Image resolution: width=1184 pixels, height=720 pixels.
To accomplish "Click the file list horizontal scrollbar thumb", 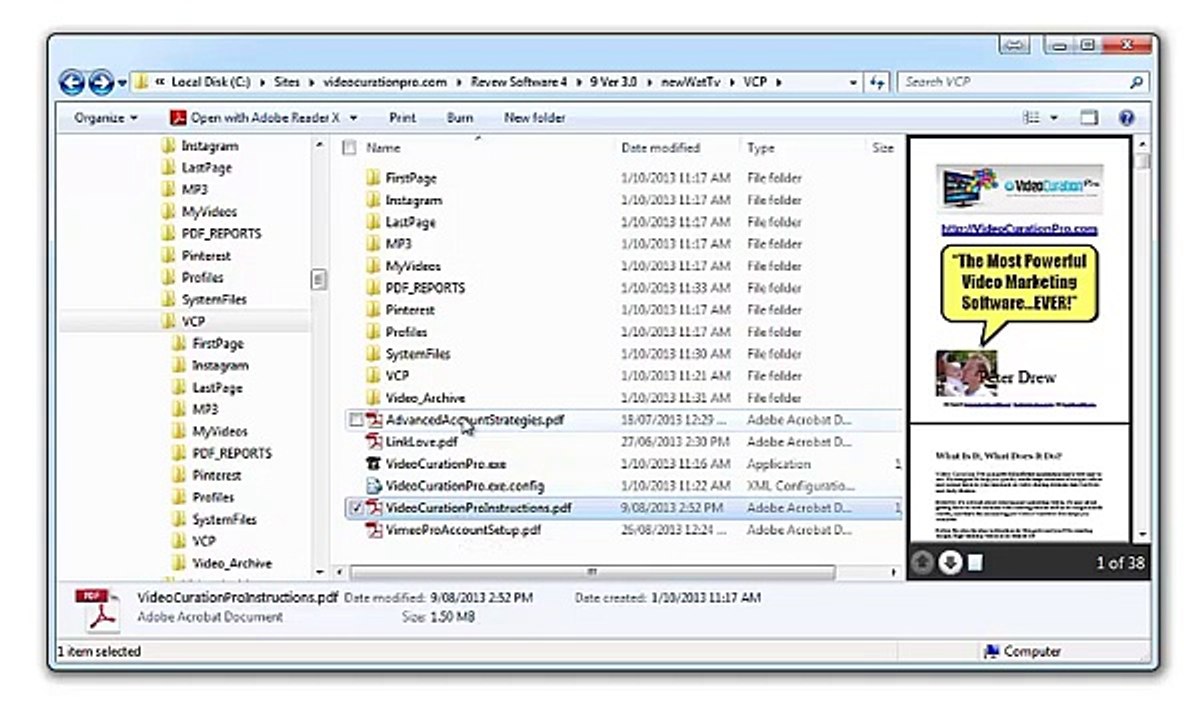I will 592,572.
